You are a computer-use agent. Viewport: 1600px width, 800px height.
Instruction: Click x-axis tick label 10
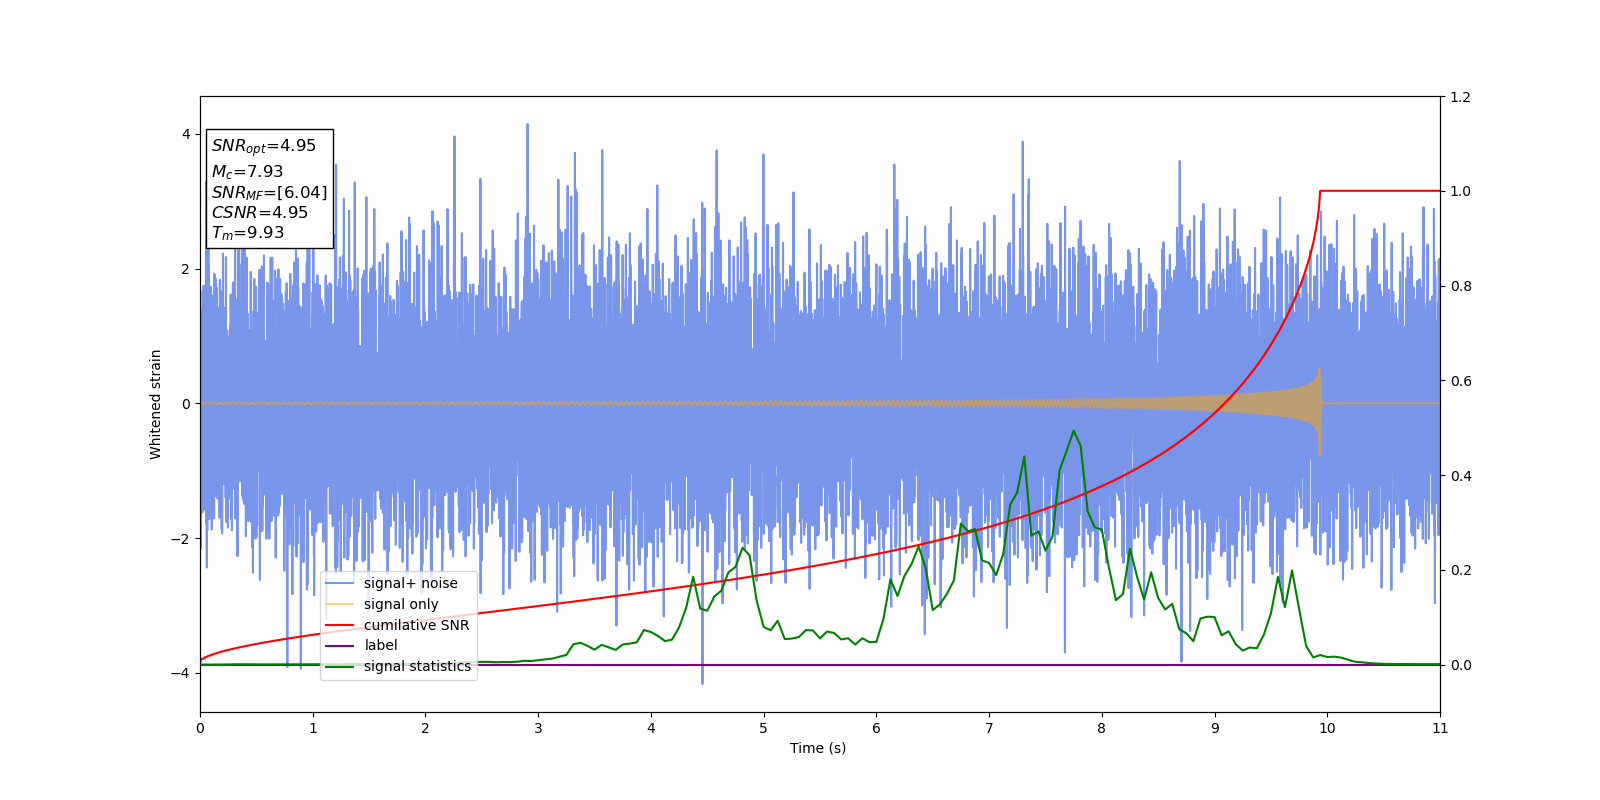coord(1327,729)
